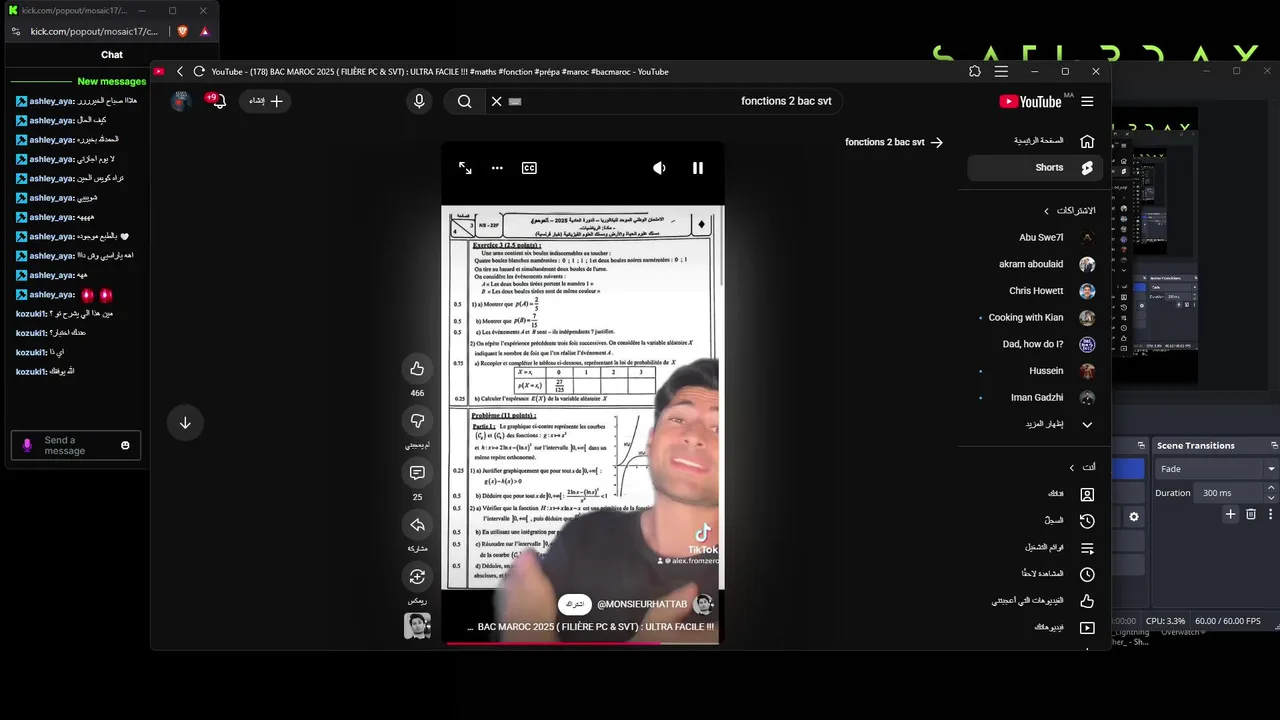This screenshot has width=1280, height=720.
Task: Click the YouTube logo
Action: (1030, 101)
